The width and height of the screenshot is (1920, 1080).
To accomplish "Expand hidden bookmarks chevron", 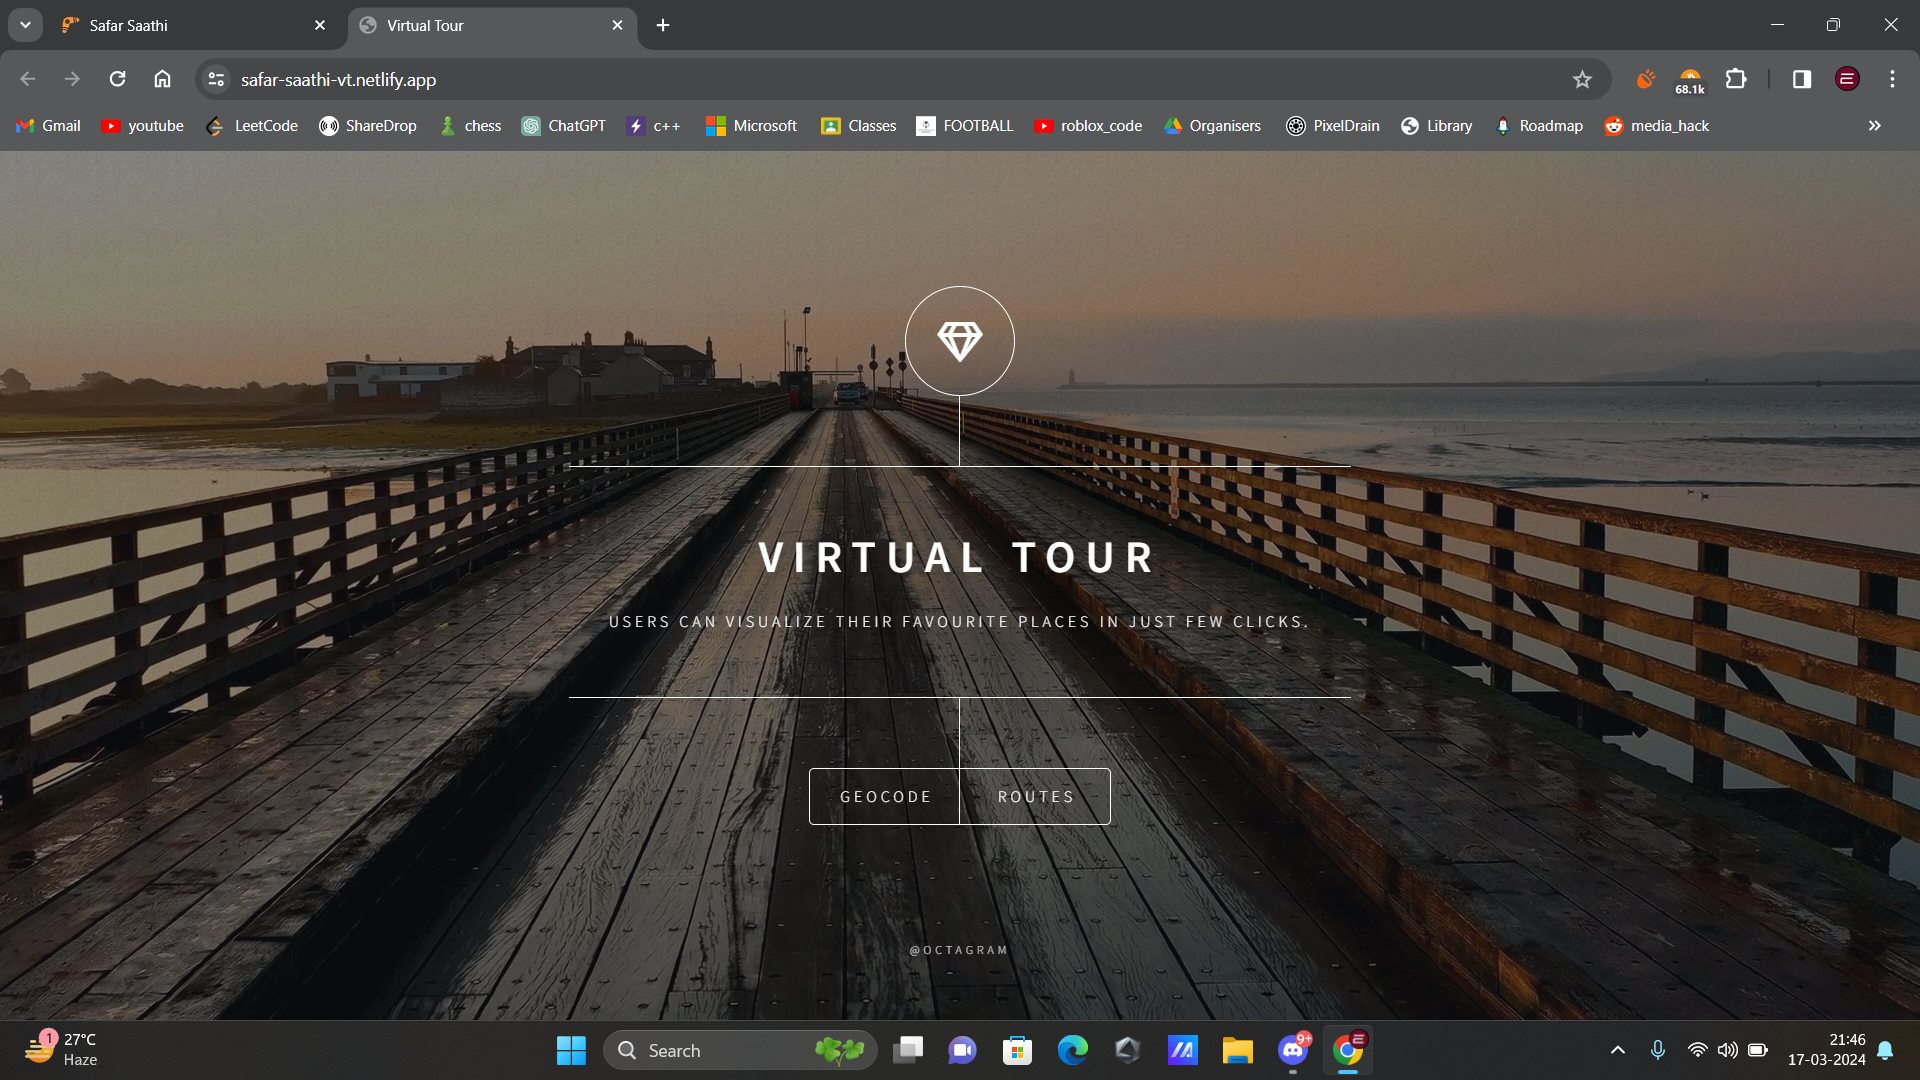I will 1874,126.
